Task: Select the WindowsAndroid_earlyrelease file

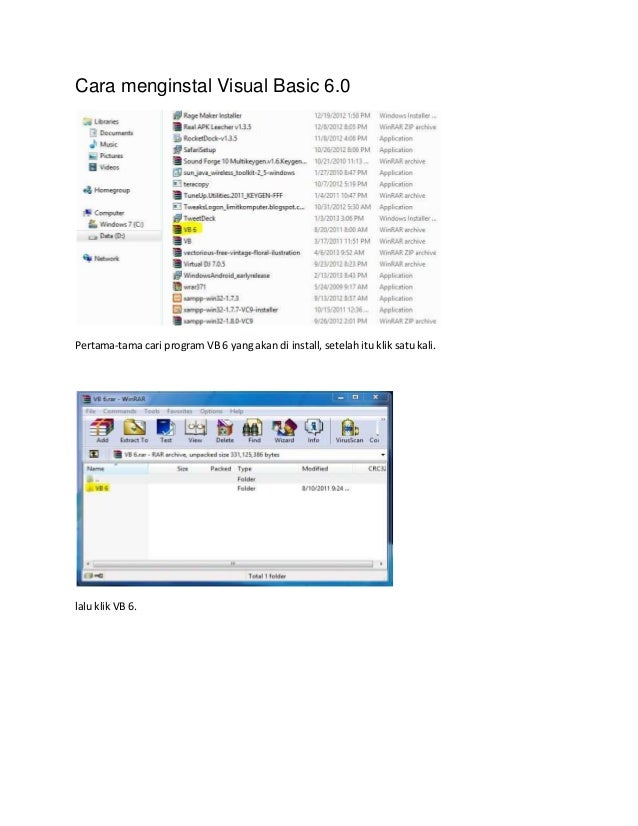Action: click(221, 276)
